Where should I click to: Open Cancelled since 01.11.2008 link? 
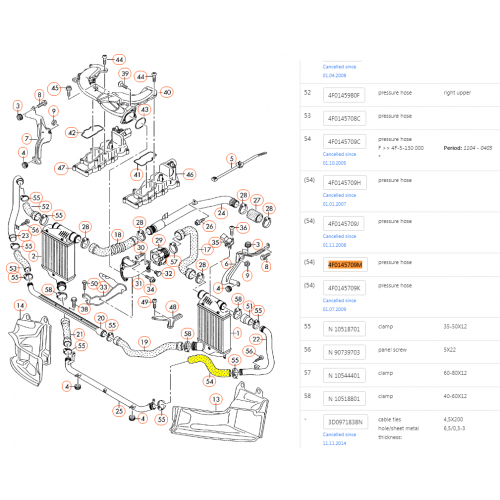point(339,240)
